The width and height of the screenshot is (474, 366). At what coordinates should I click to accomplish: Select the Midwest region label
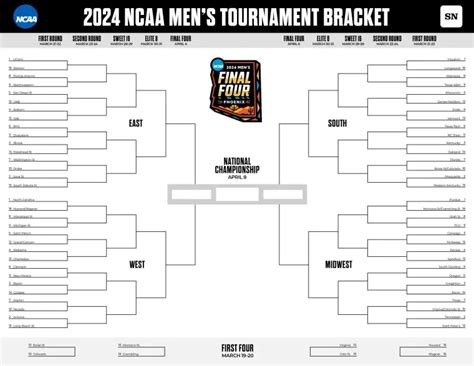(338, 265)
